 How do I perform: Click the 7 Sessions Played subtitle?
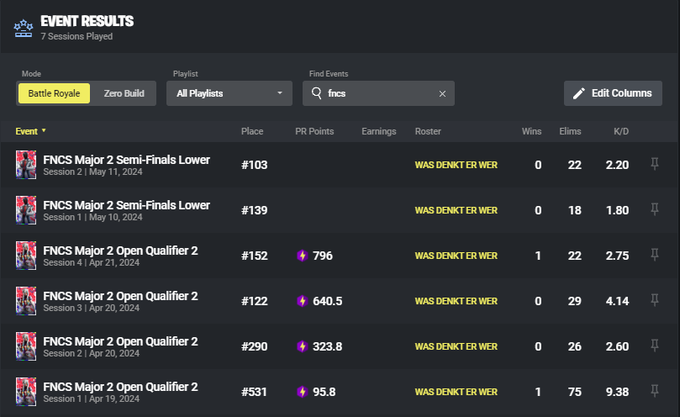tap(77, 36)
